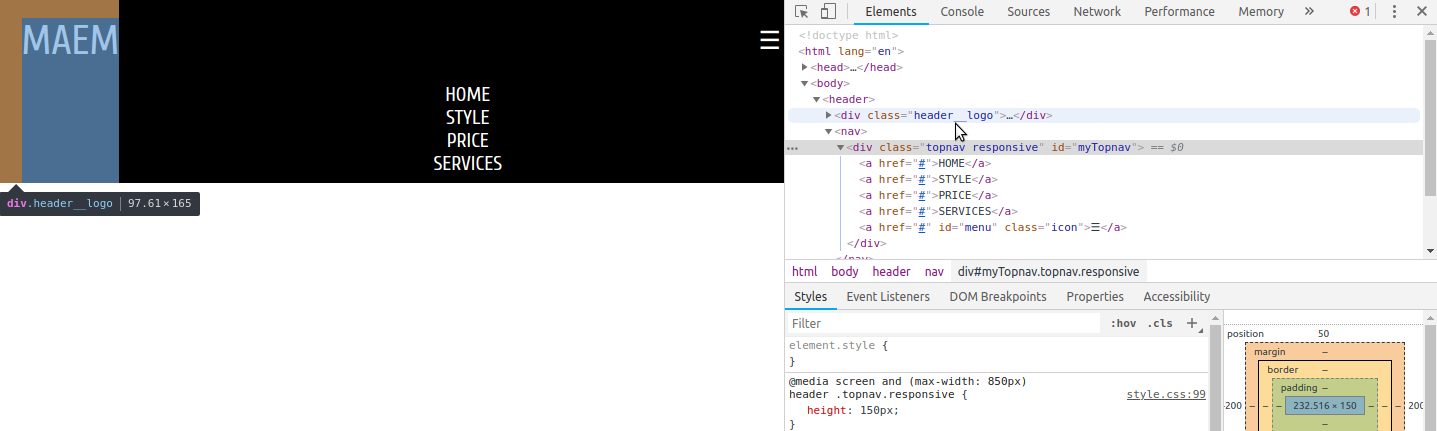Expand the header__logo div node
This screenshot has width=1437, height=431.
(829, 116)
